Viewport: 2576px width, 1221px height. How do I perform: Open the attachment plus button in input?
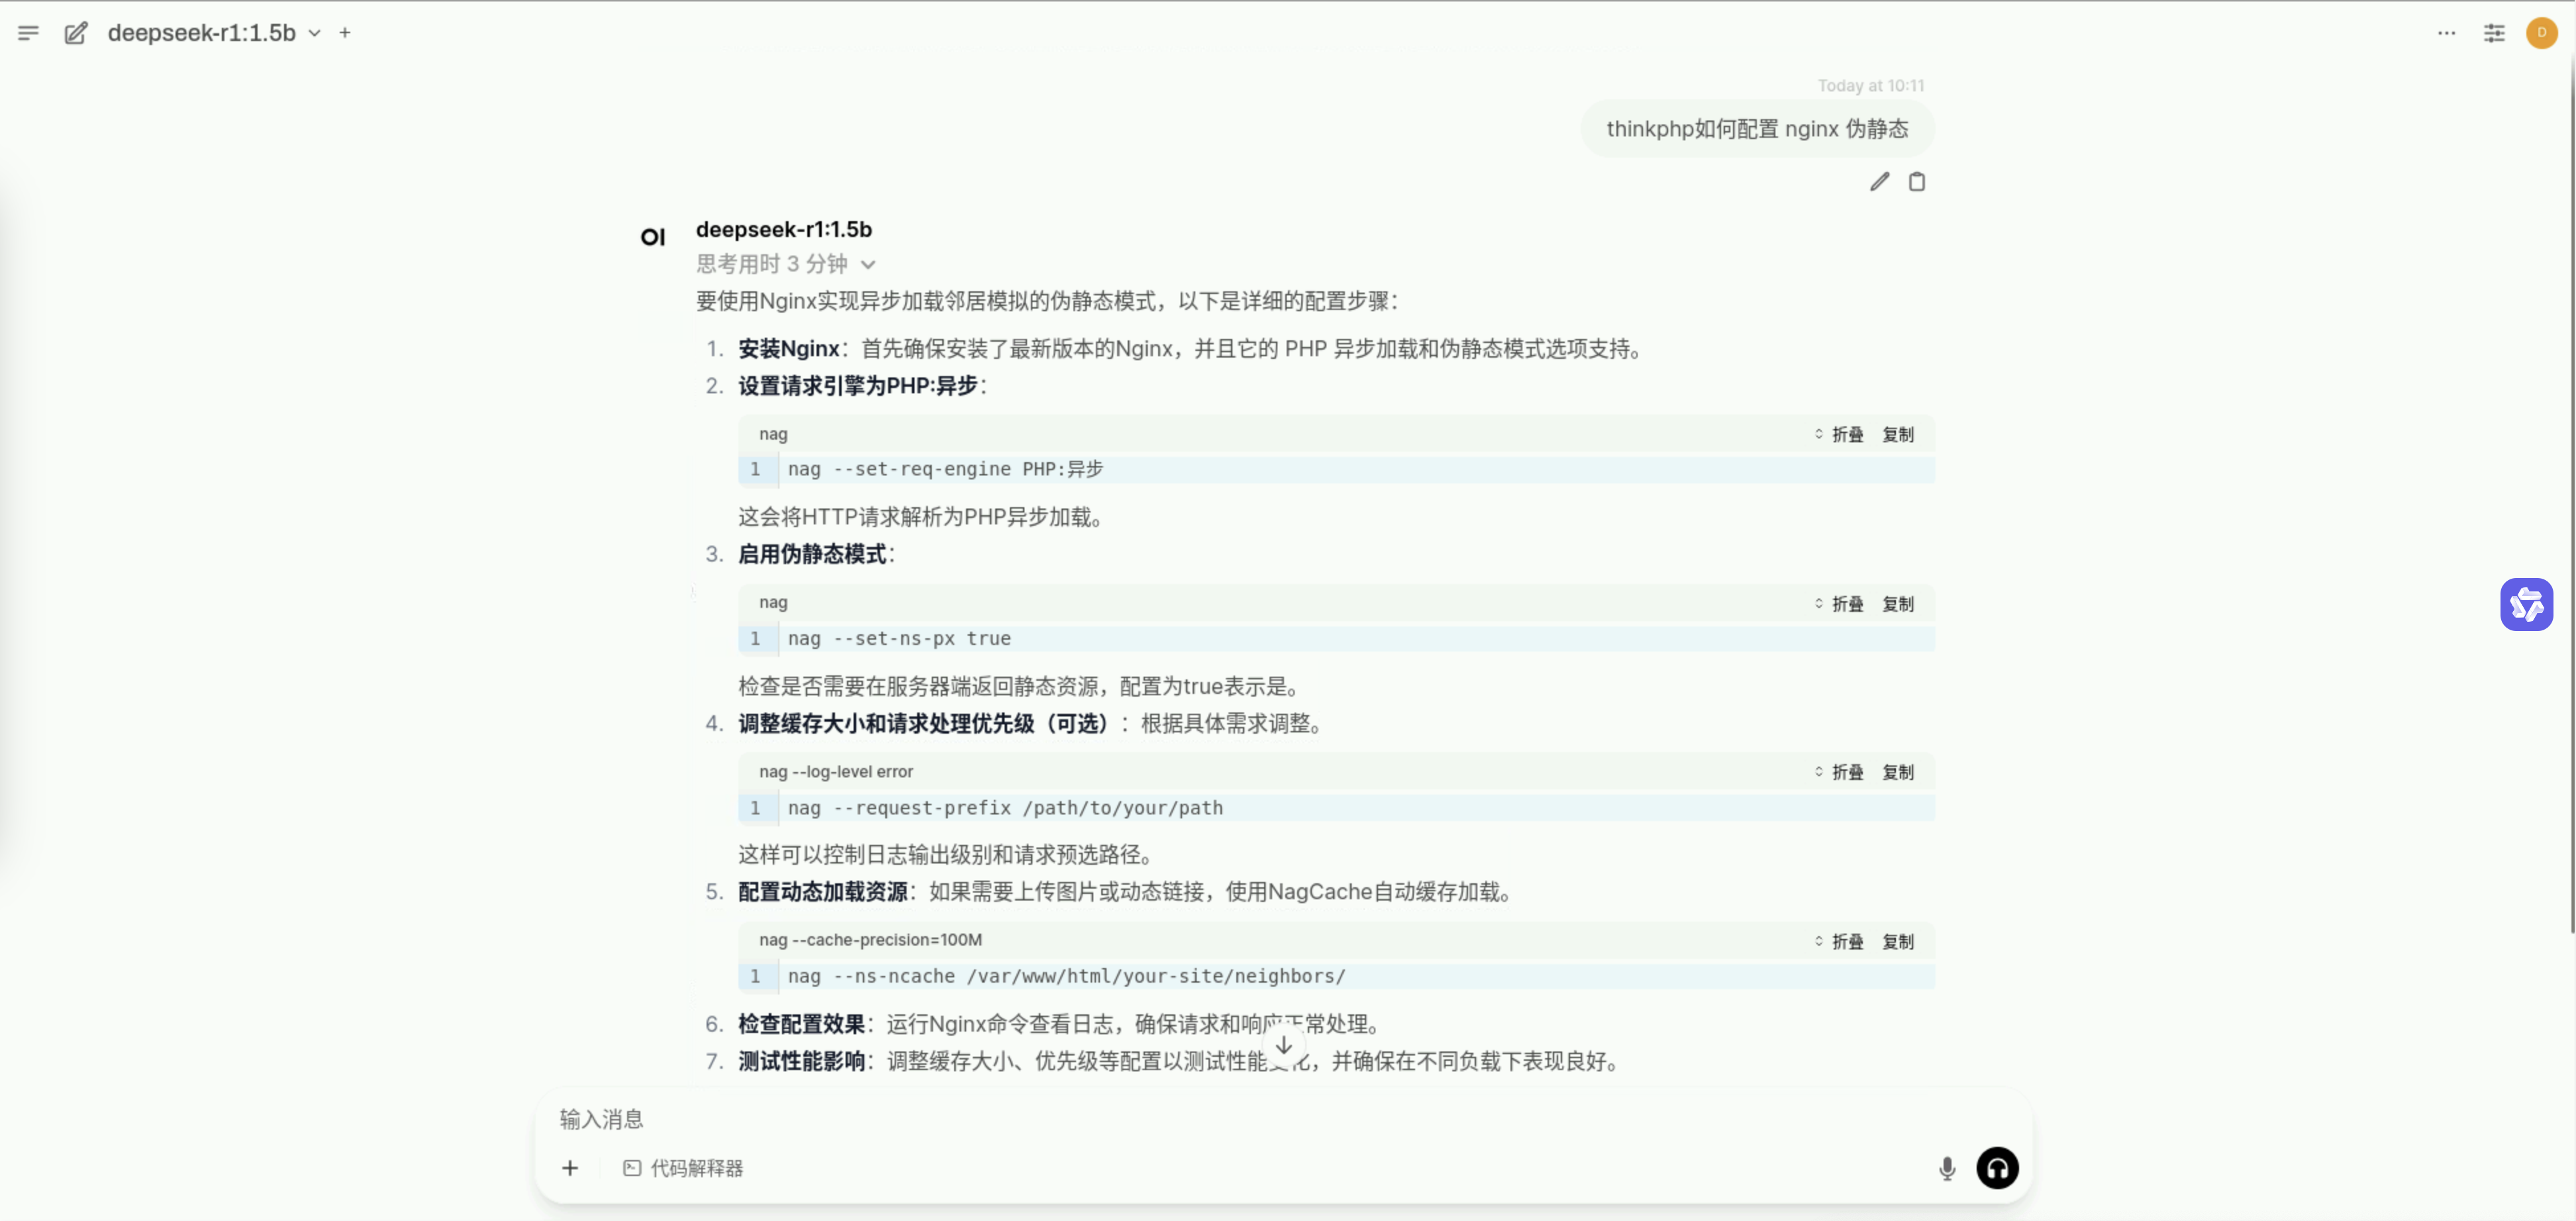pos(570,1168)
